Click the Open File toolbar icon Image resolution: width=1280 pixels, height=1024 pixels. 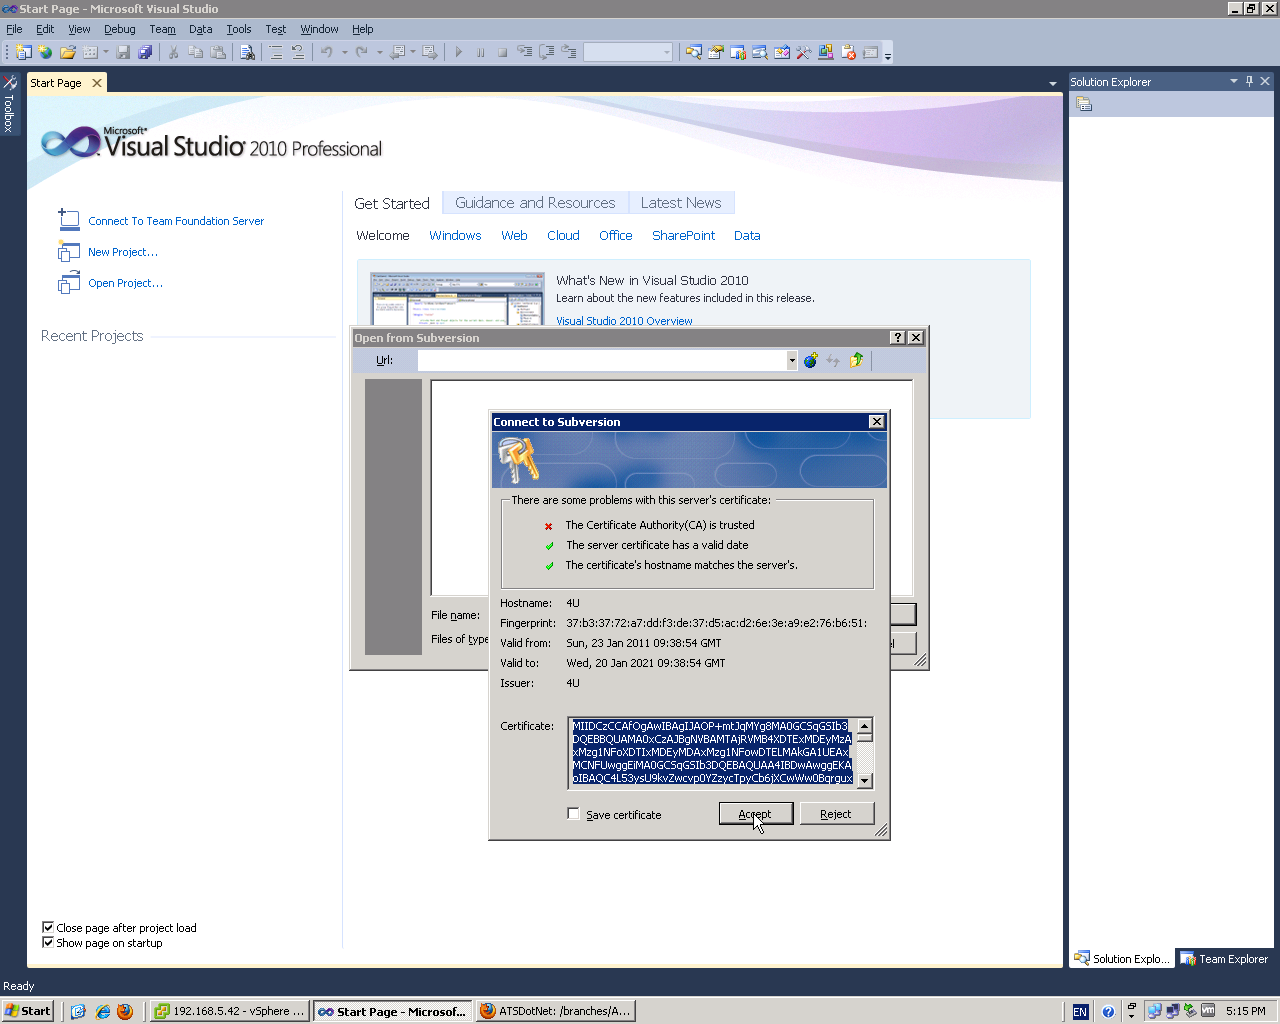[68, 52]
